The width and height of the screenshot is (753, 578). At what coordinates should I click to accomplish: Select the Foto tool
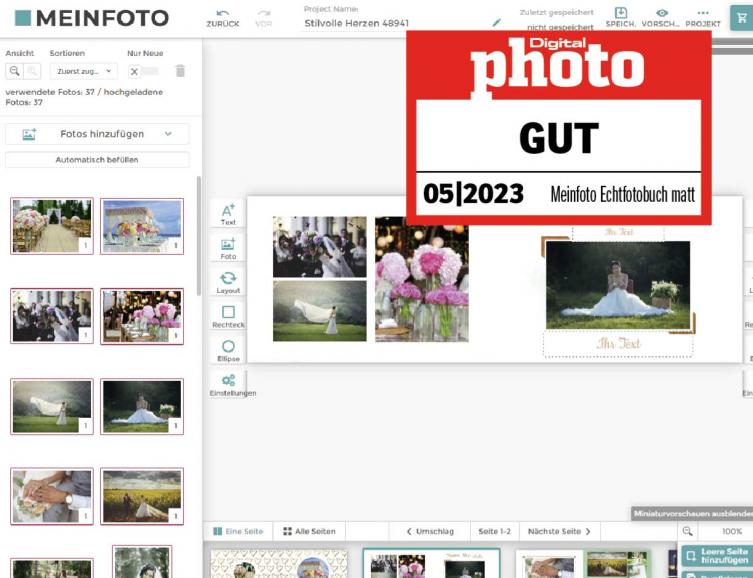click(x=228, y=248)
